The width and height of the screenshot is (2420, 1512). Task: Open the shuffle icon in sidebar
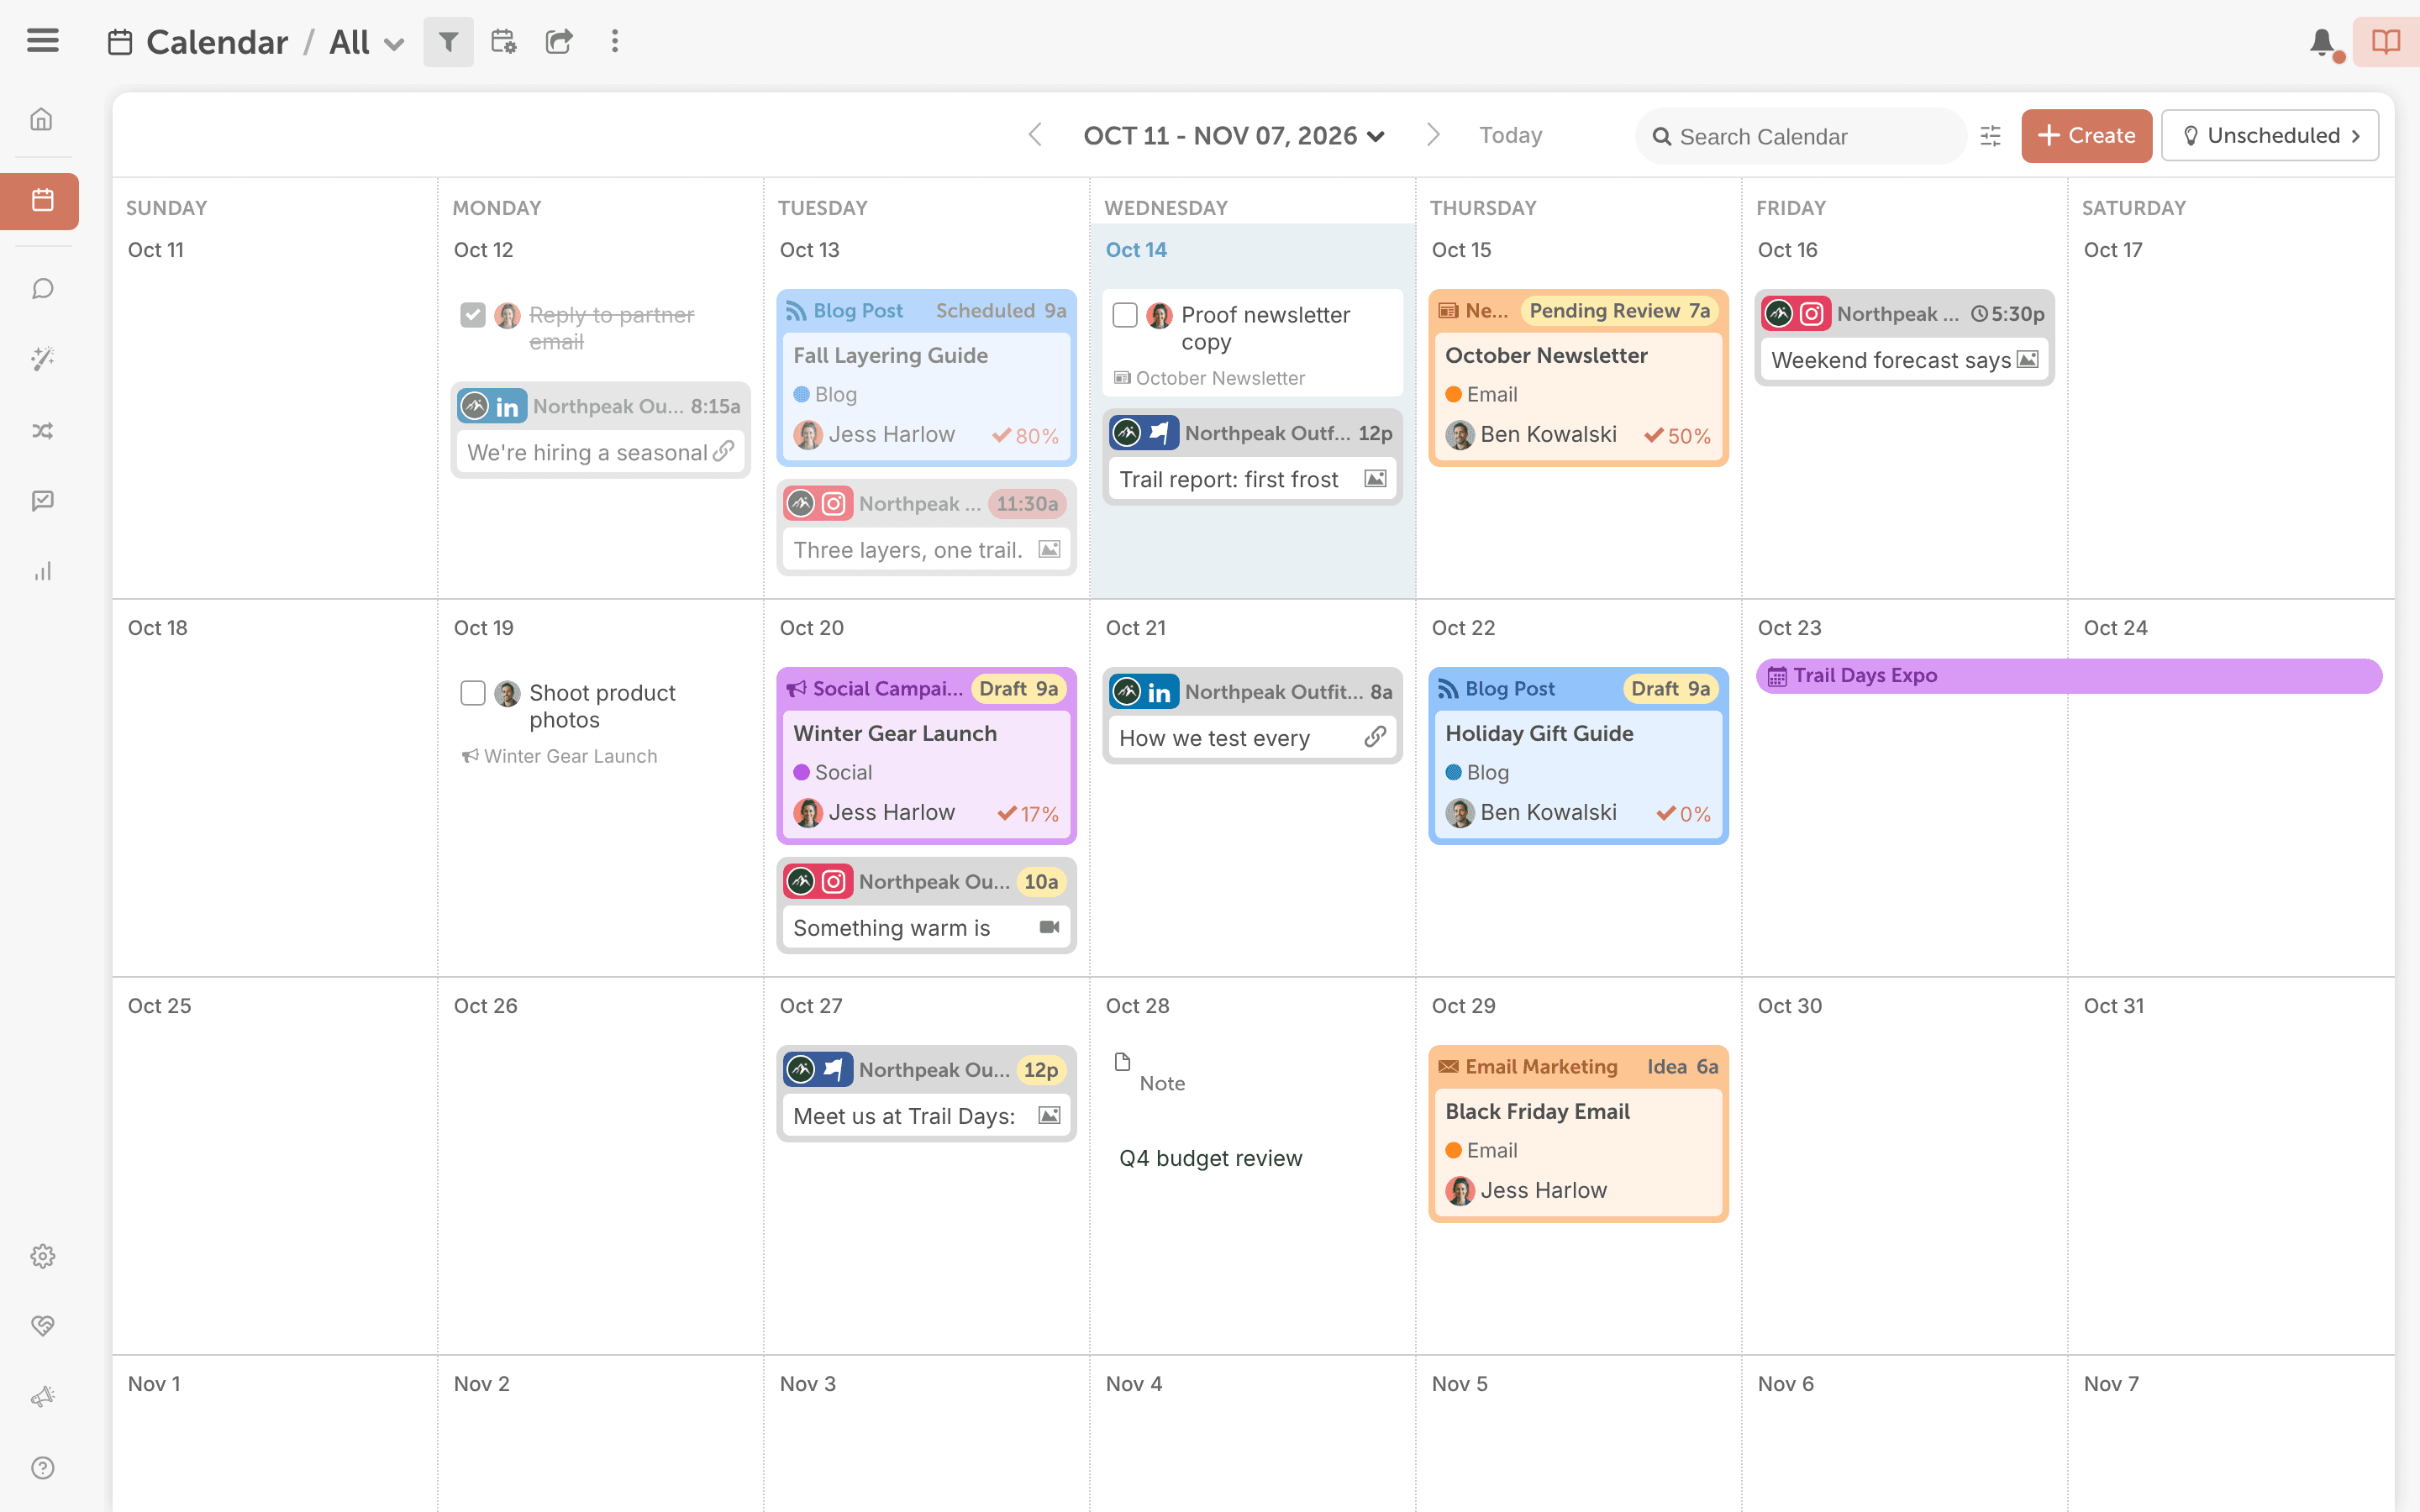pyautogui.click(x=42, y=431)
